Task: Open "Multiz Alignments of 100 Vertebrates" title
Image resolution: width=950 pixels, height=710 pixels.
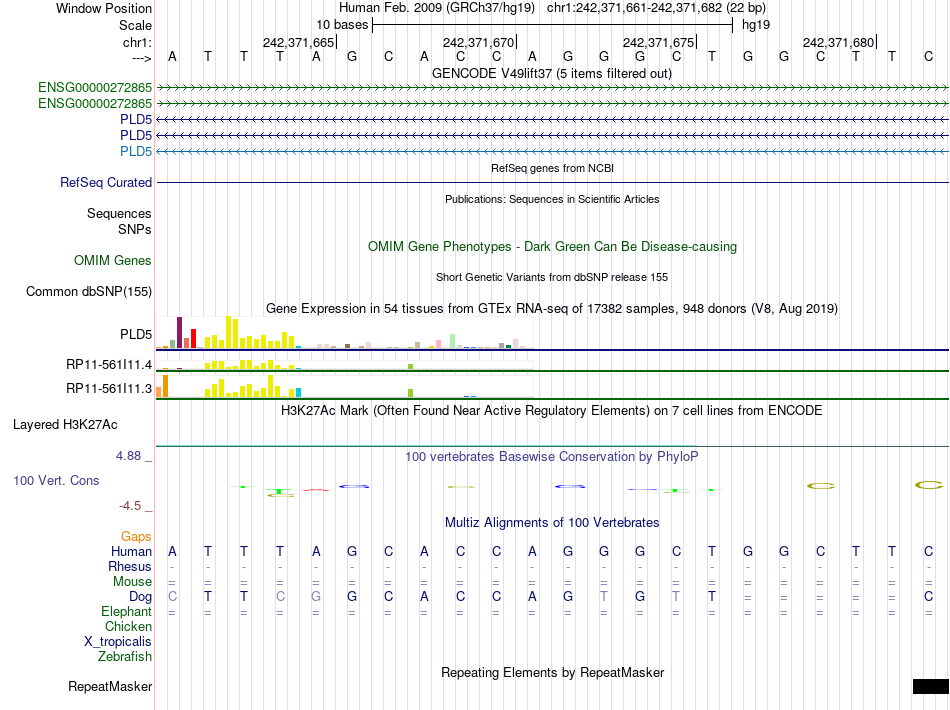Action: coord(552,522)
